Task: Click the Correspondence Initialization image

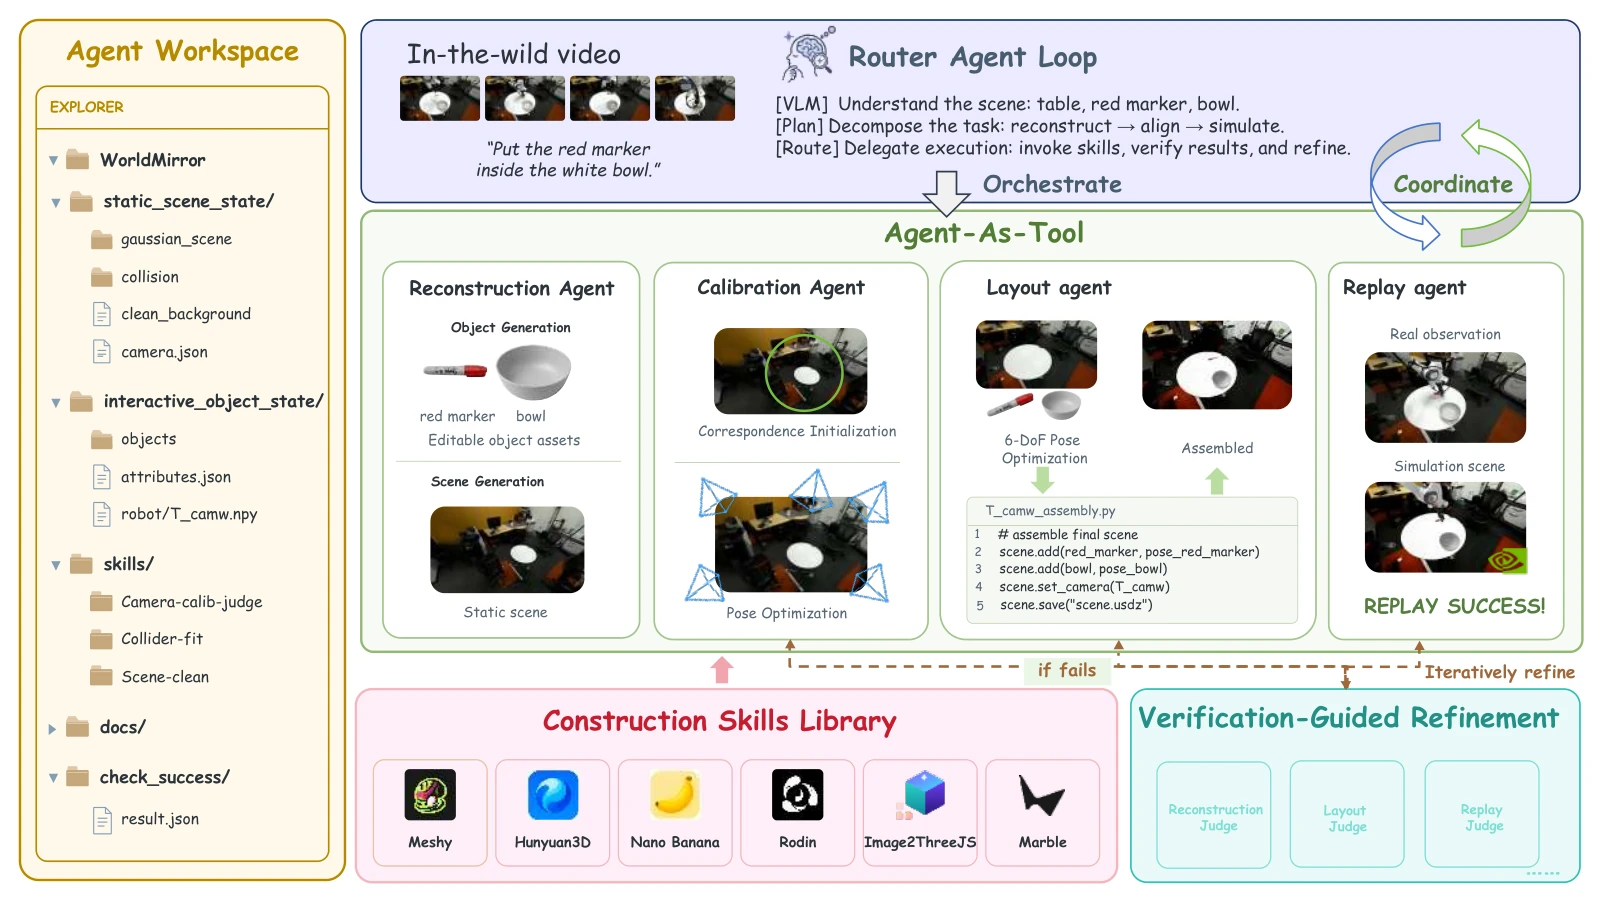Action: [791, 371]
